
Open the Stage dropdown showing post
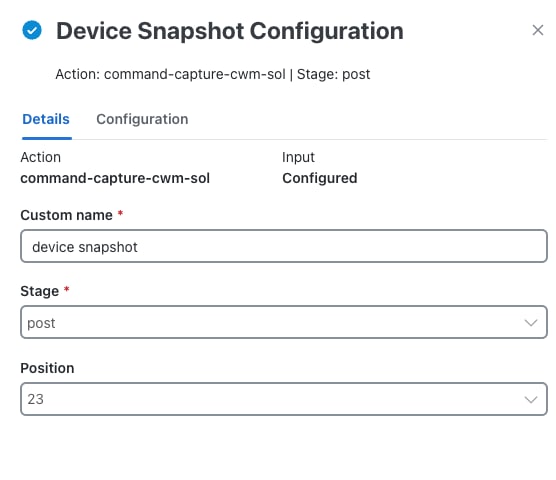pyautogui.click(x=284, y=322)
